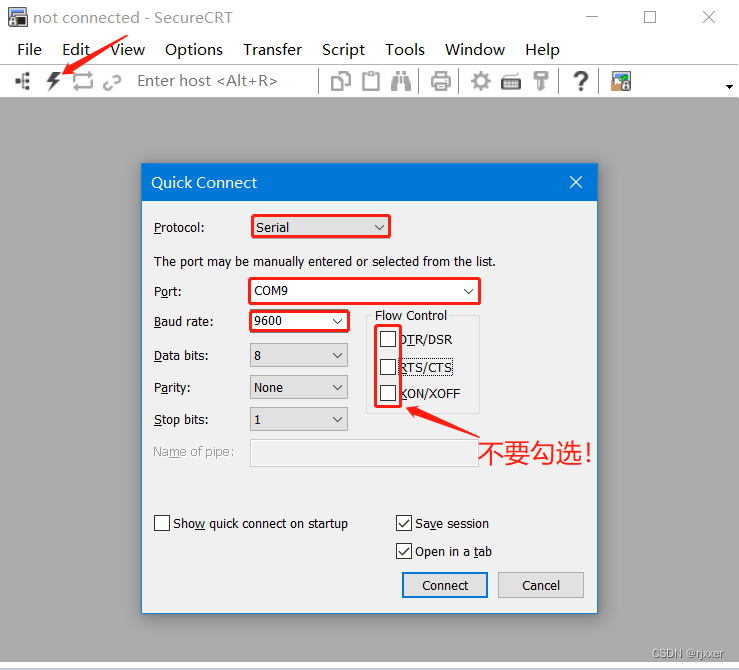Maximize the SecureCRT window
The image size is (739, 670).
coord(650,17)
